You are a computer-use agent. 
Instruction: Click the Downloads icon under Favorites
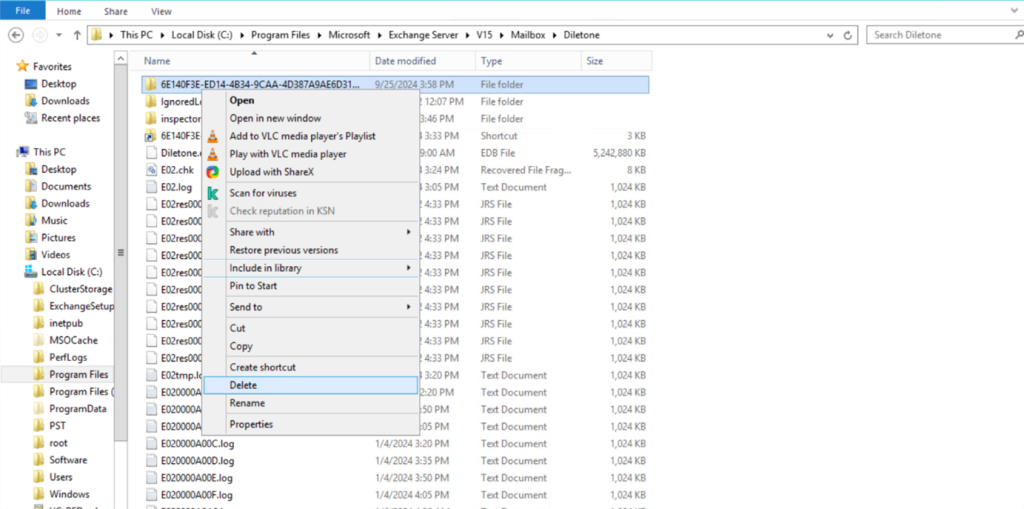30,101
